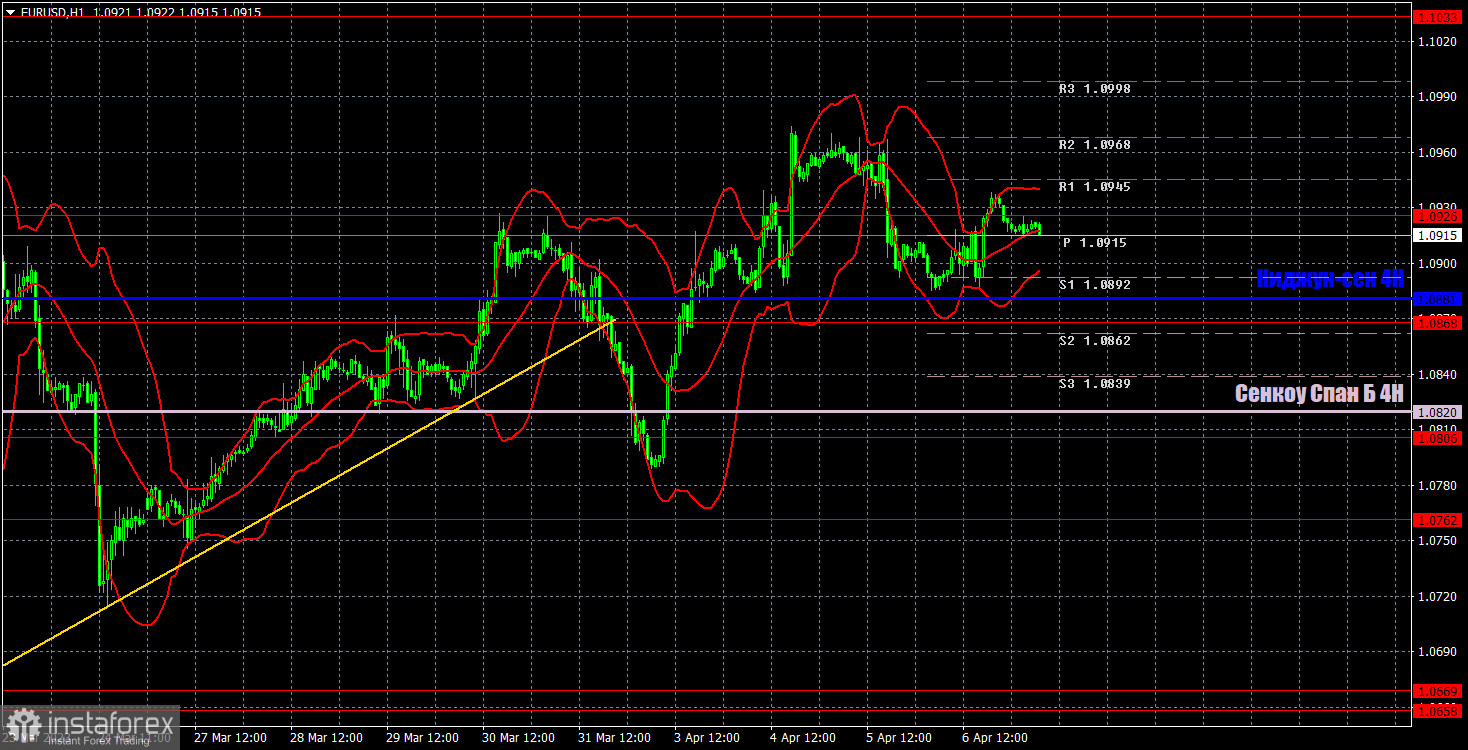Viewport: 1468px width, 750px height.
Task: Click the 1.0960 price scale value
Action: [x=1438, y=153]
